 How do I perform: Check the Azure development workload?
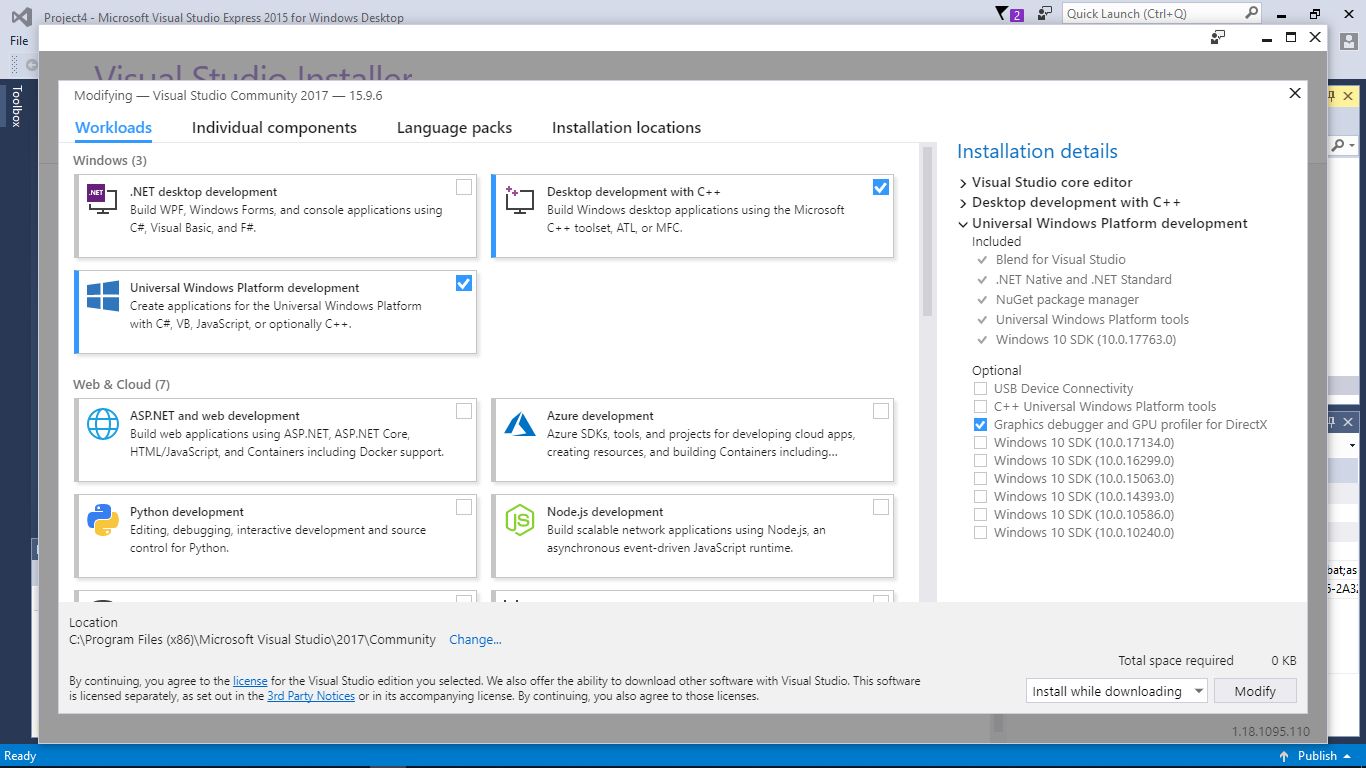pyautogui.click(x=881, y=411)
